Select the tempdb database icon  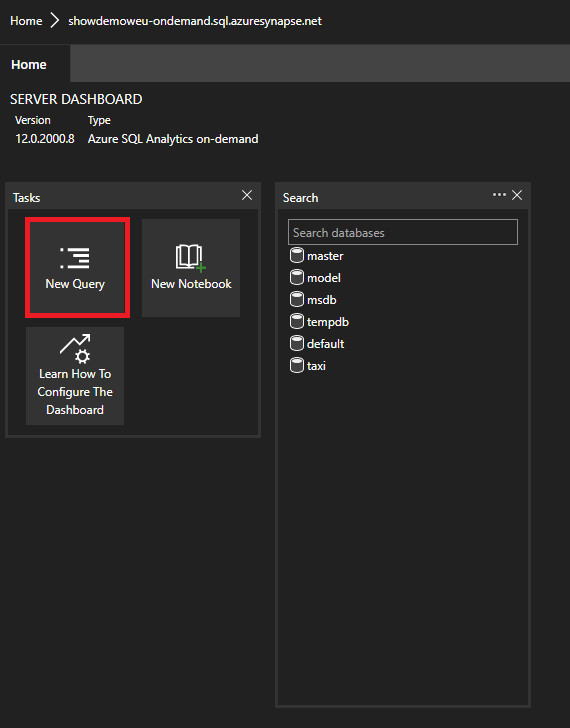point(297,321)
